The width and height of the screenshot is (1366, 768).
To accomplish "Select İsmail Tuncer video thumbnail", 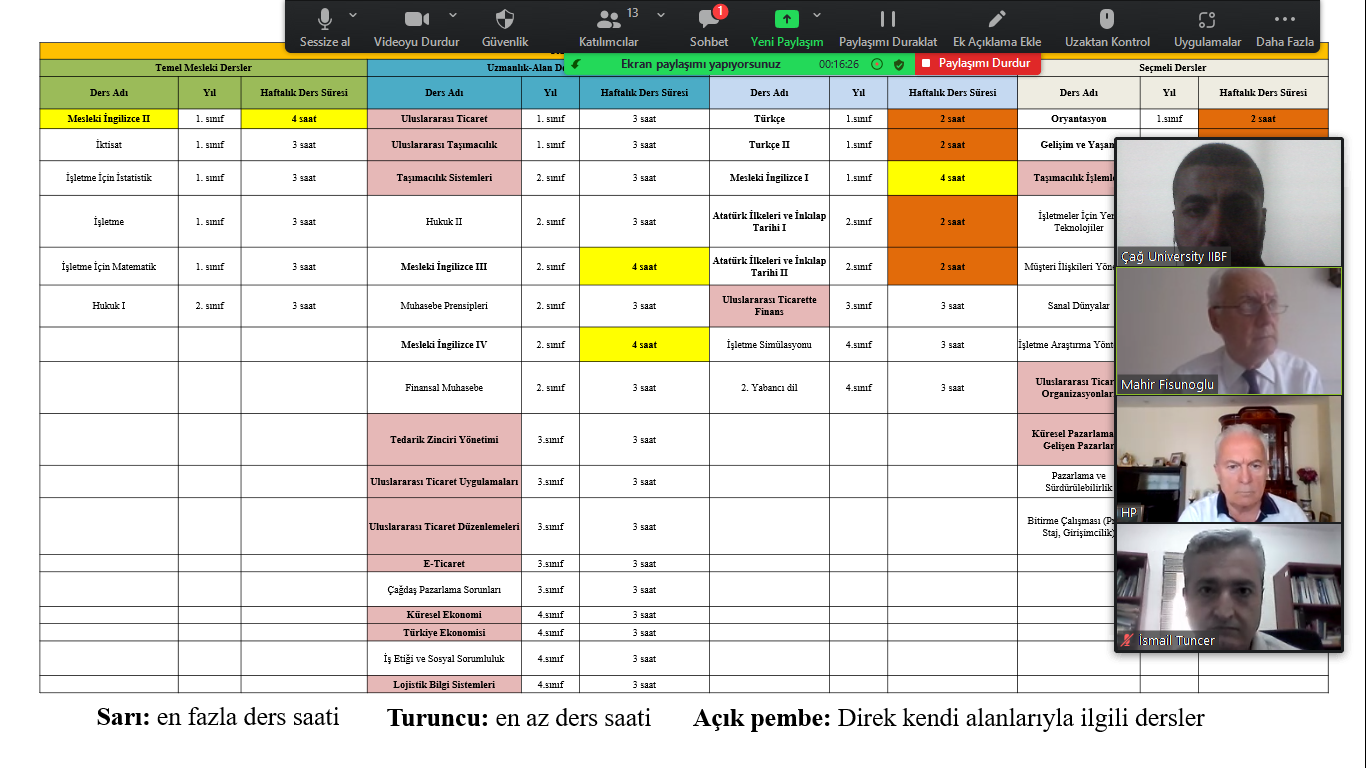I will (x=1229, y=587).
